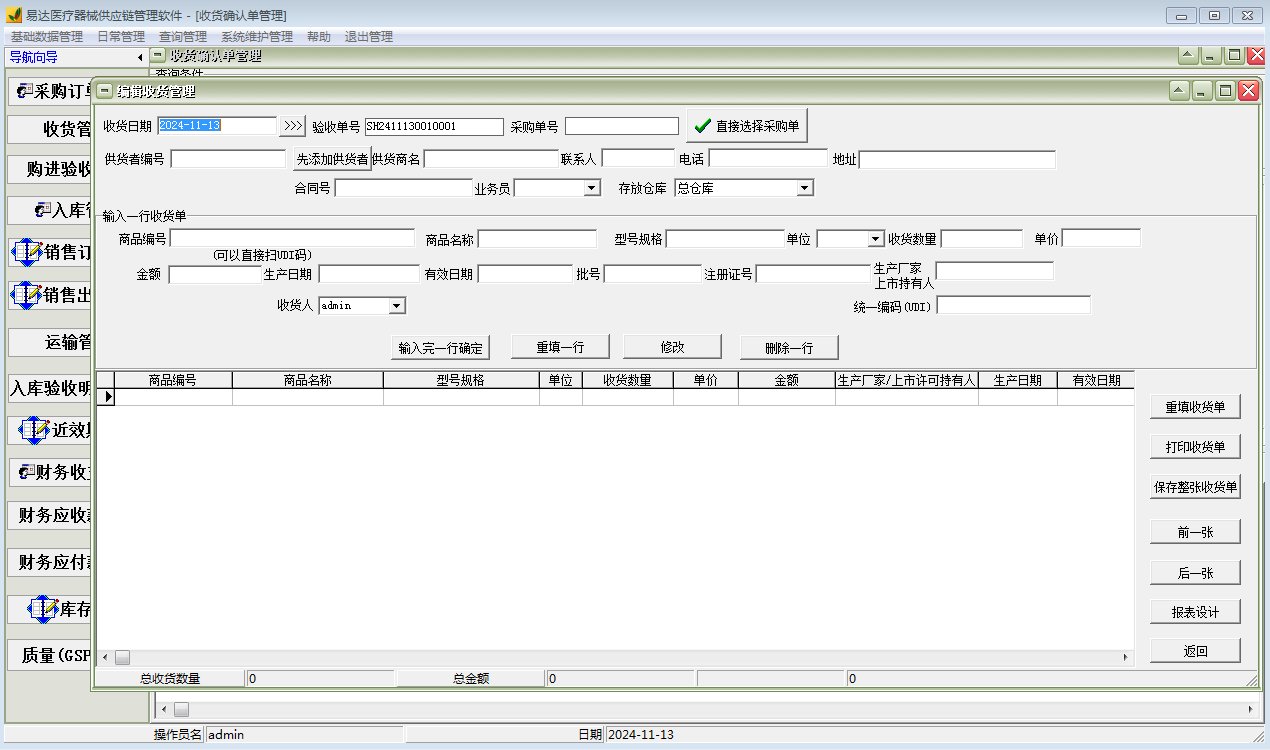Click the 采购订 purchase order sidebar icon
The image size is (1270, 750).
point(27,92)
